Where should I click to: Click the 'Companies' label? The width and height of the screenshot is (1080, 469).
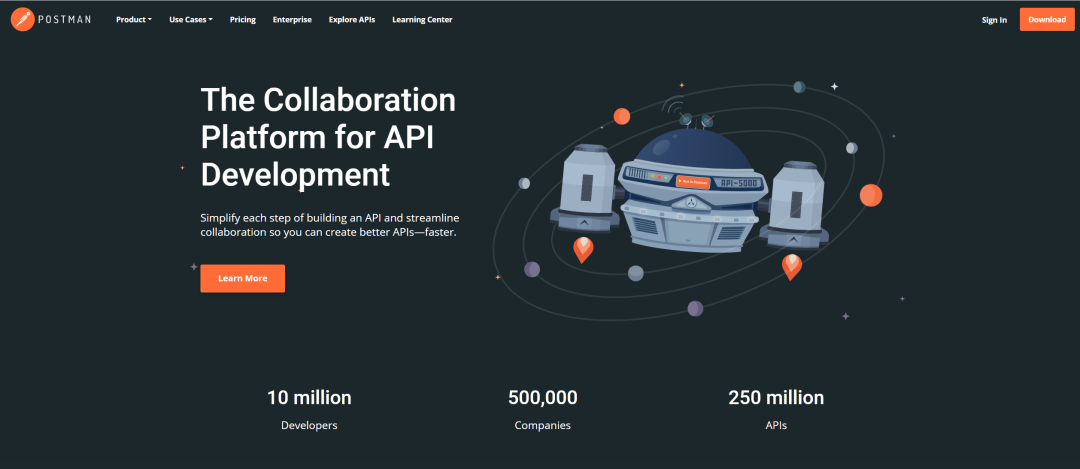point(543,426)
